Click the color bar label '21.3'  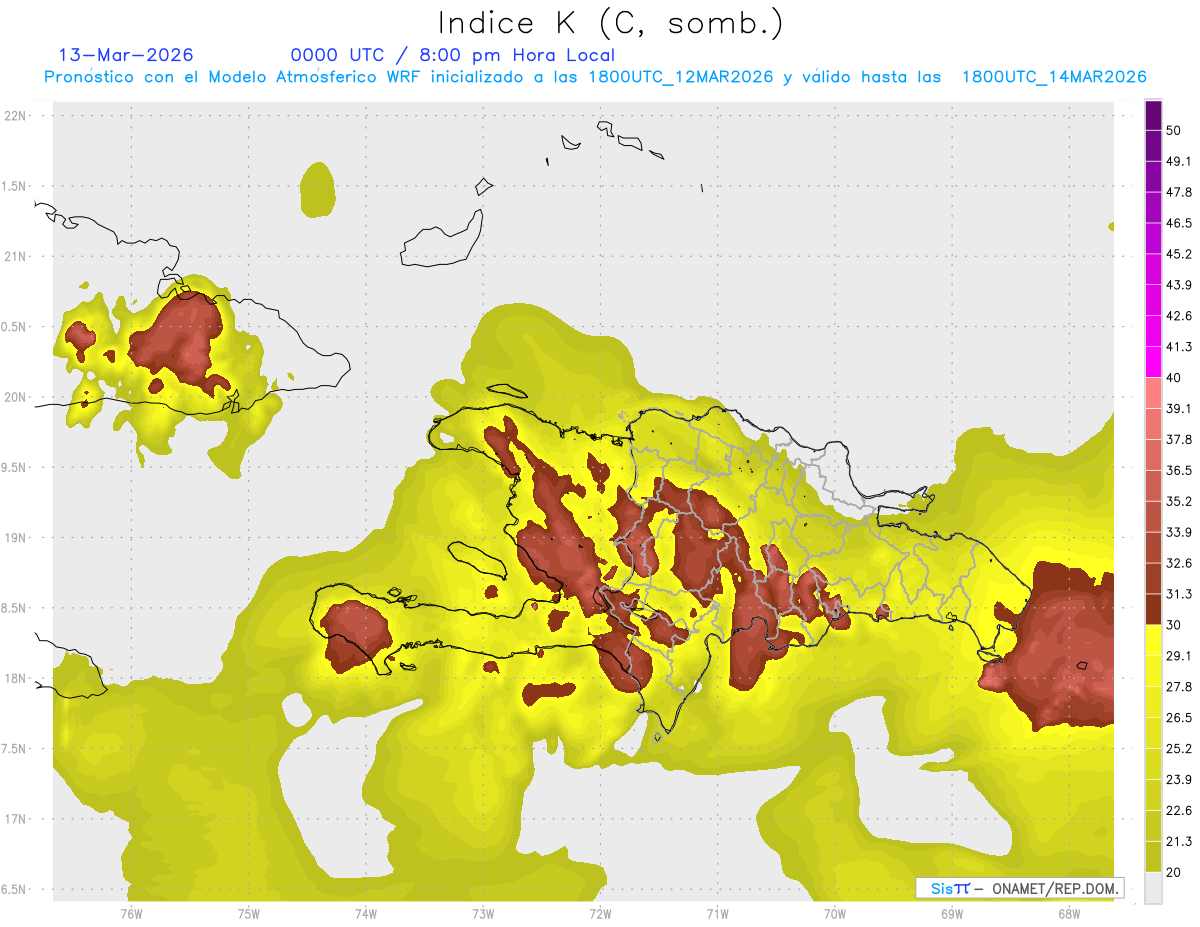tap(1179, 842)
